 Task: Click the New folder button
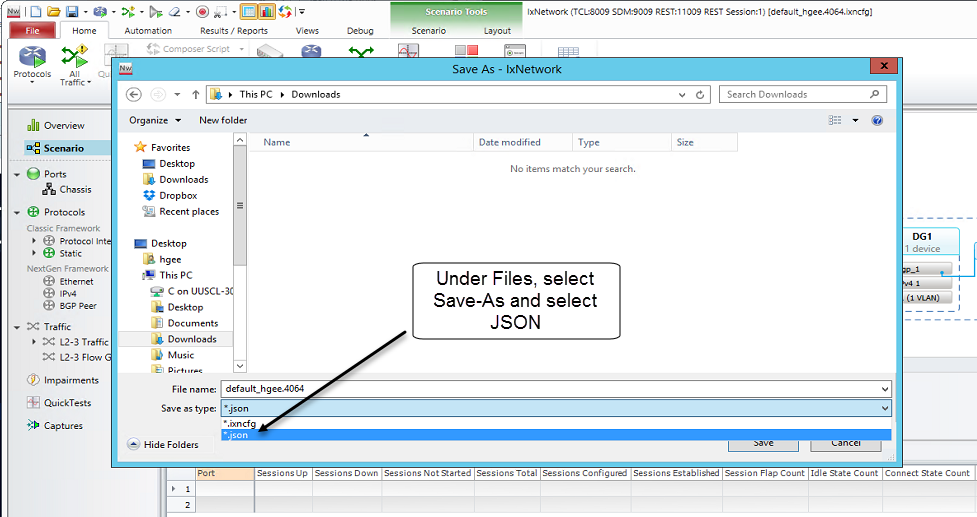(x=223, y=120)
